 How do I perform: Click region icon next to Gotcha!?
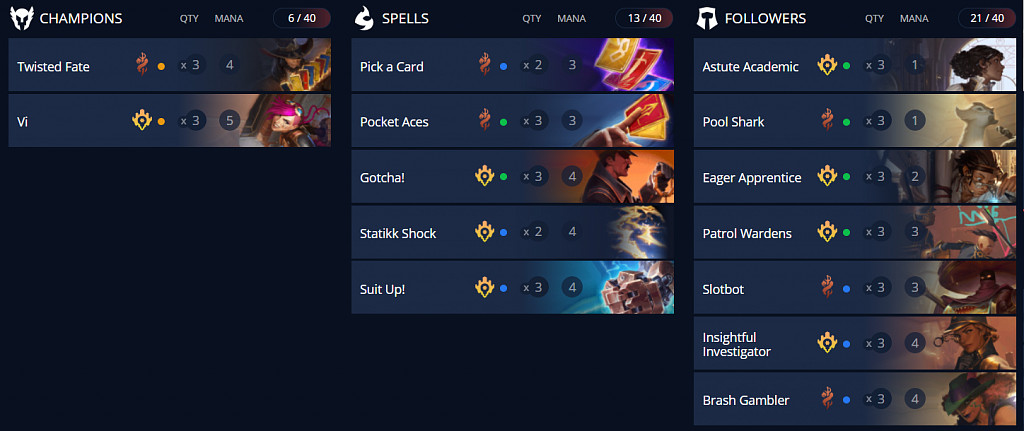pos(485,177)
